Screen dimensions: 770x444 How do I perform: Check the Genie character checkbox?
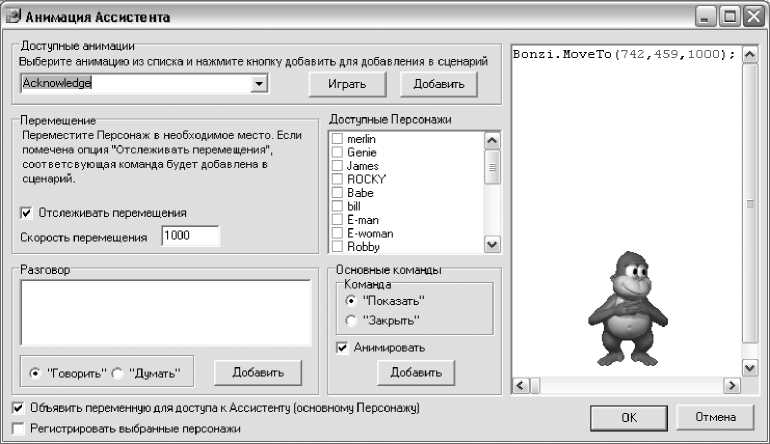coord(337,152)
